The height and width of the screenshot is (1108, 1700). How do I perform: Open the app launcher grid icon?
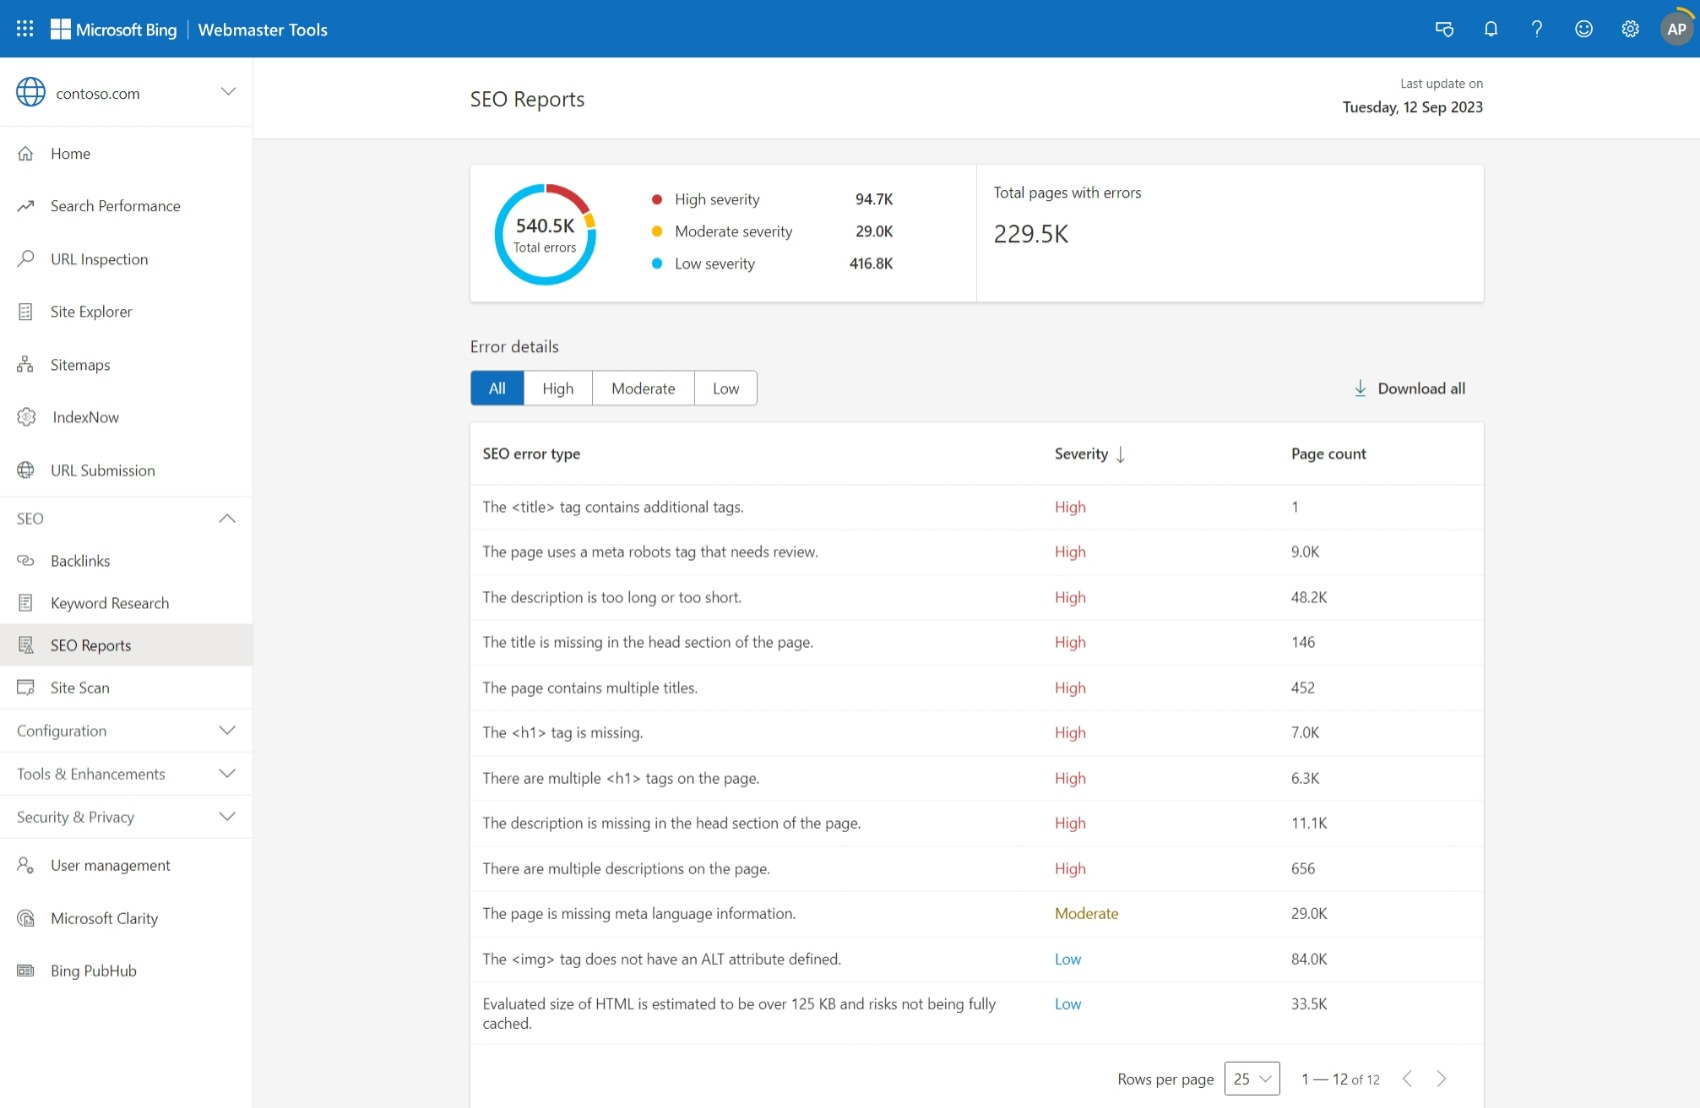click(25, 29)
